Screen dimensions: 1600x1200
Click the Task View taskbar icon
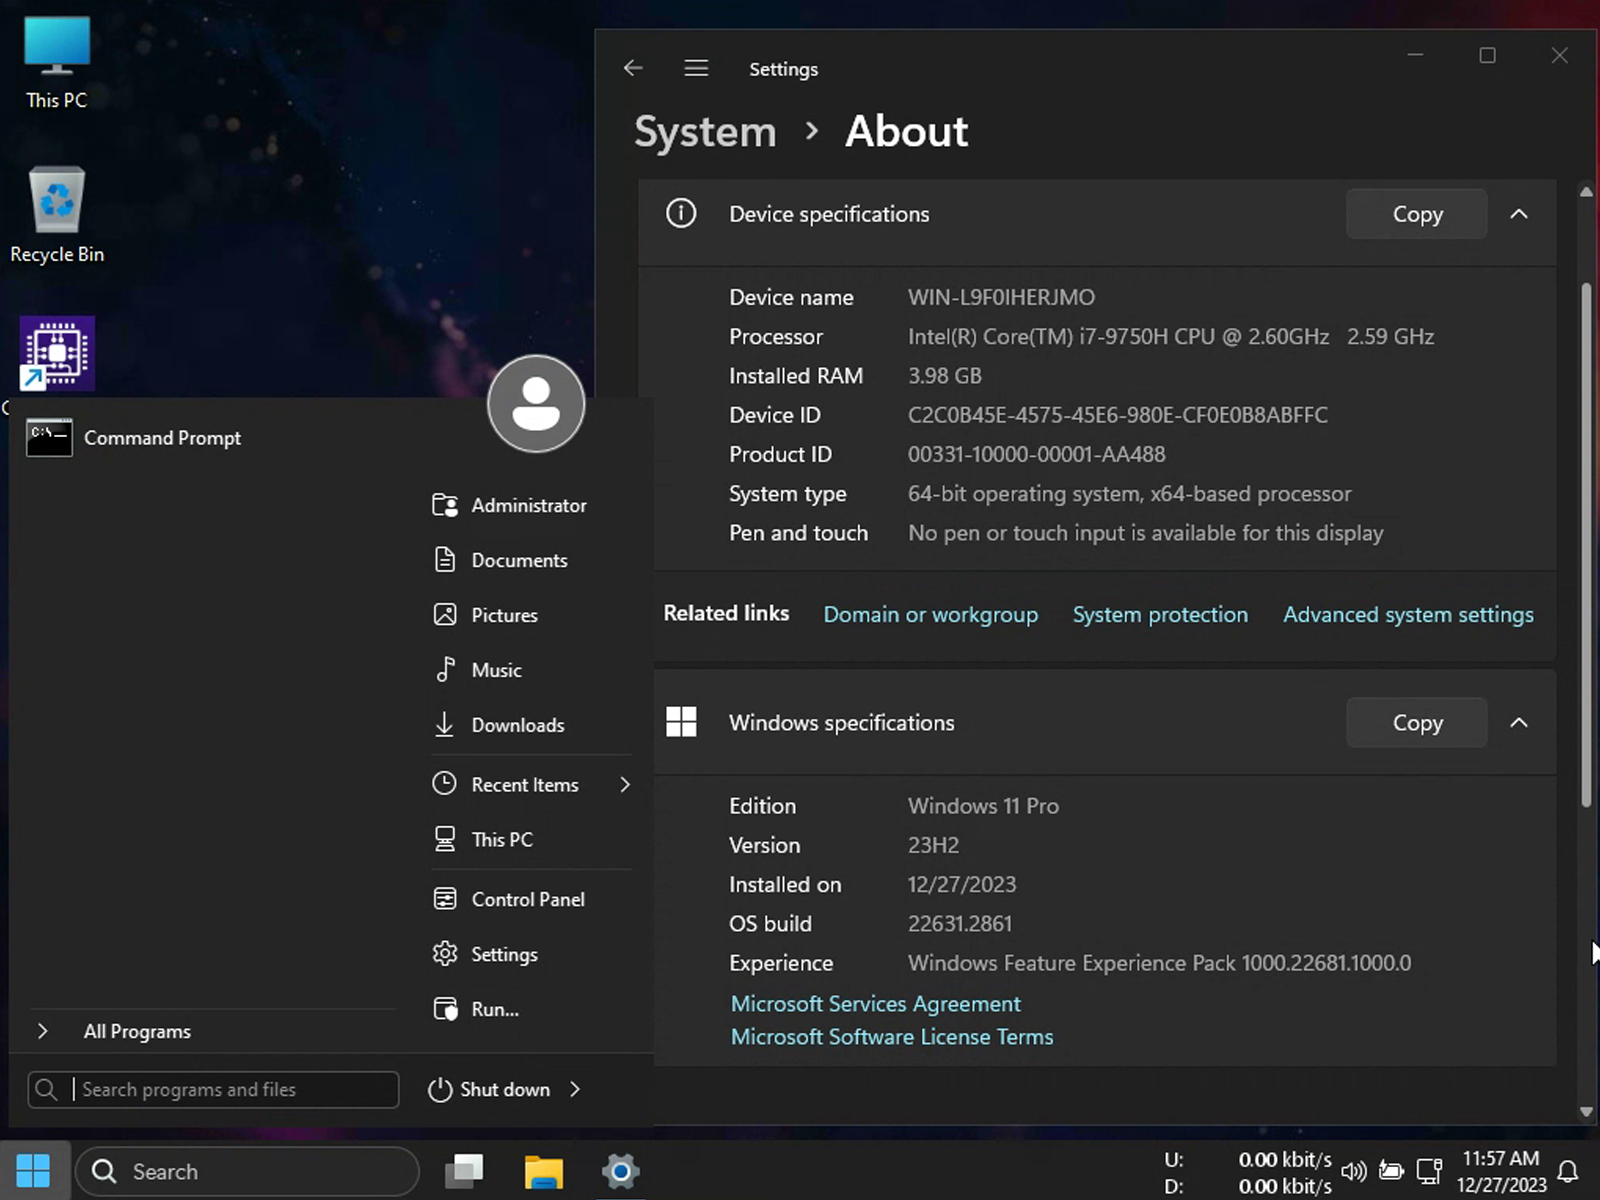[x=465, y=1171]
